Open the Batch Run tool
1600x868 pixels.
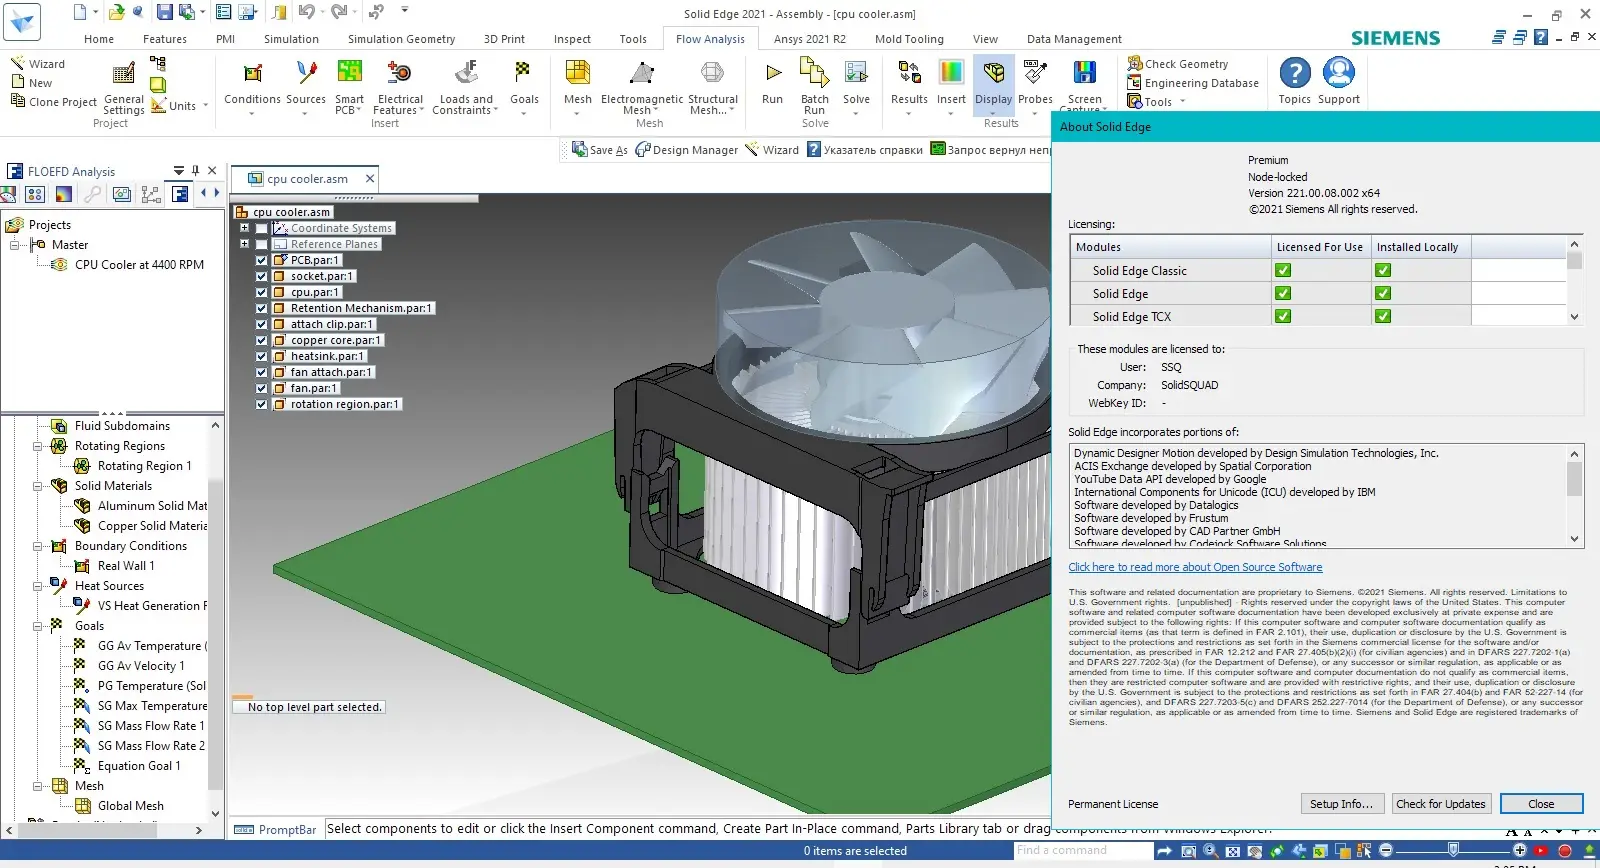(815, 88)
